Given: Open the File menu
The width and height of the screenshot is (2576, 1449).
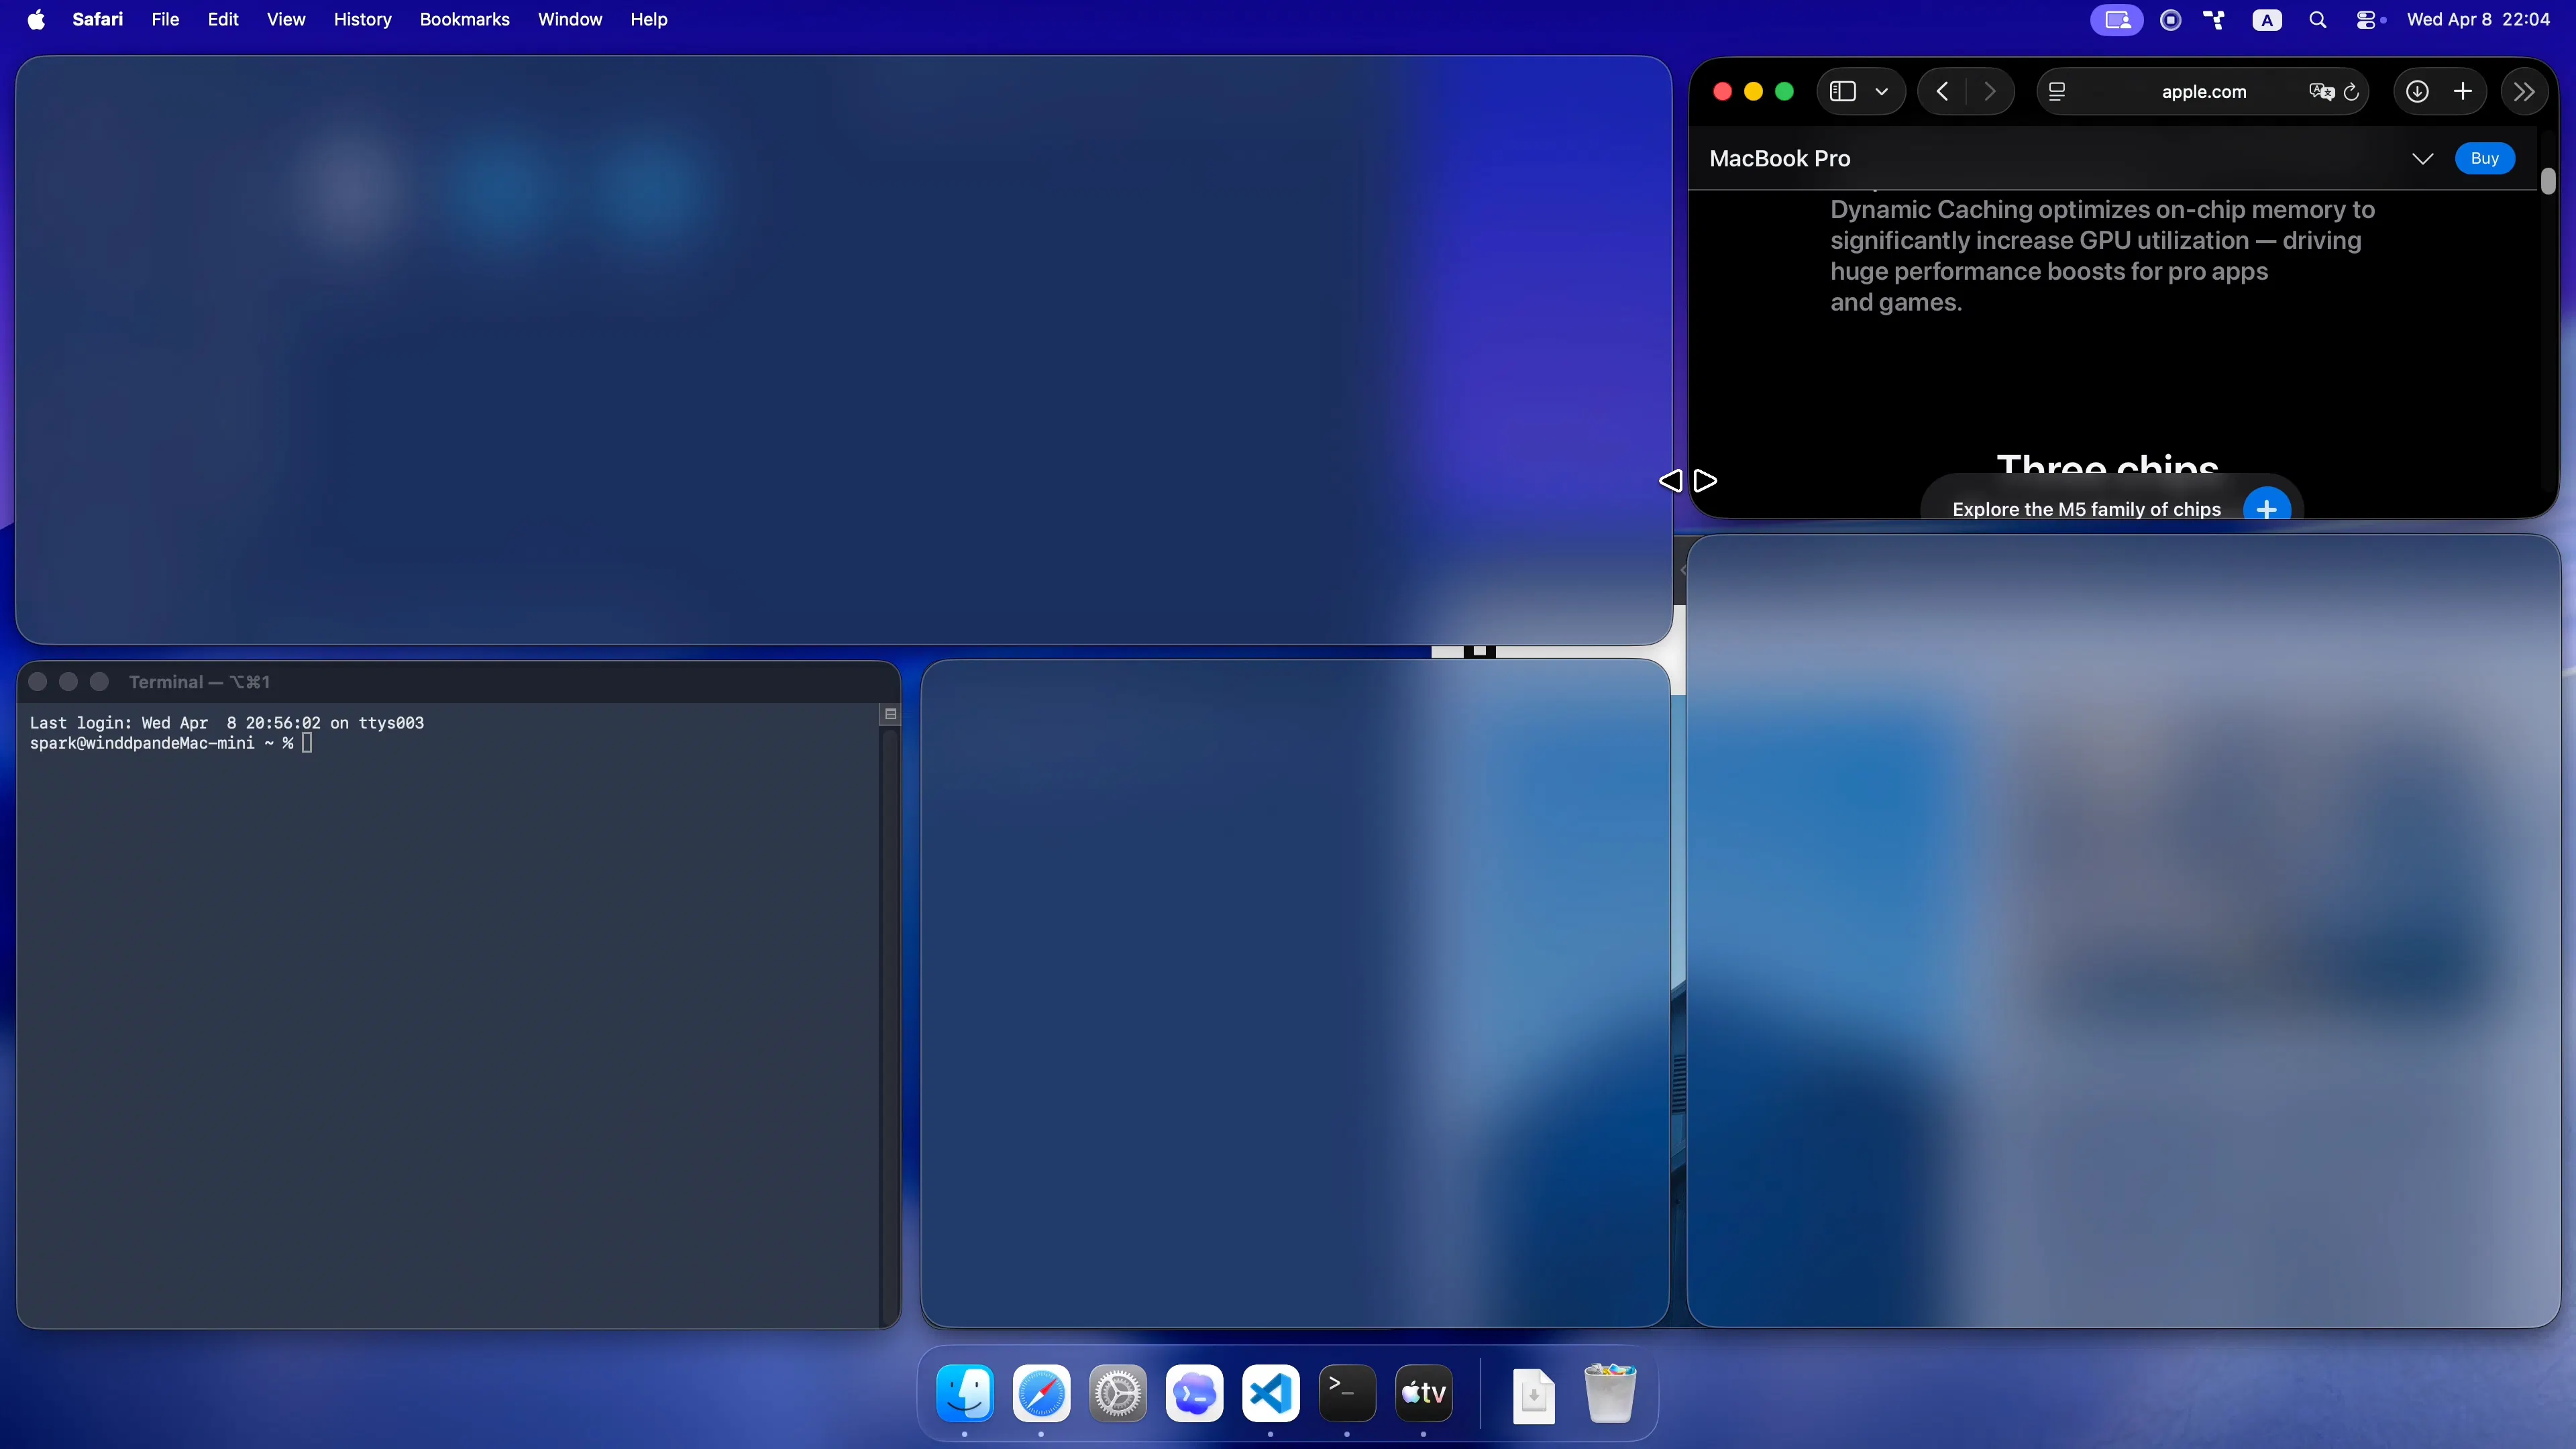Looking at the screenshot, I should 165,19.
